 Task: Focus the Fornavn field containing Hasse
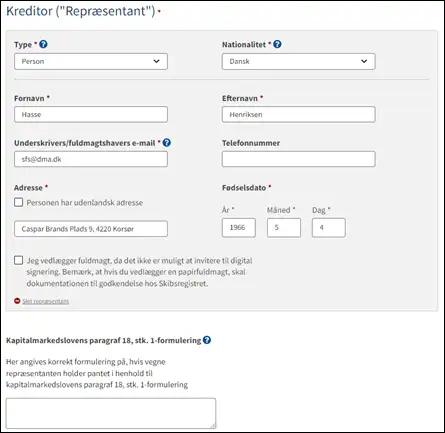coord(91,114)
